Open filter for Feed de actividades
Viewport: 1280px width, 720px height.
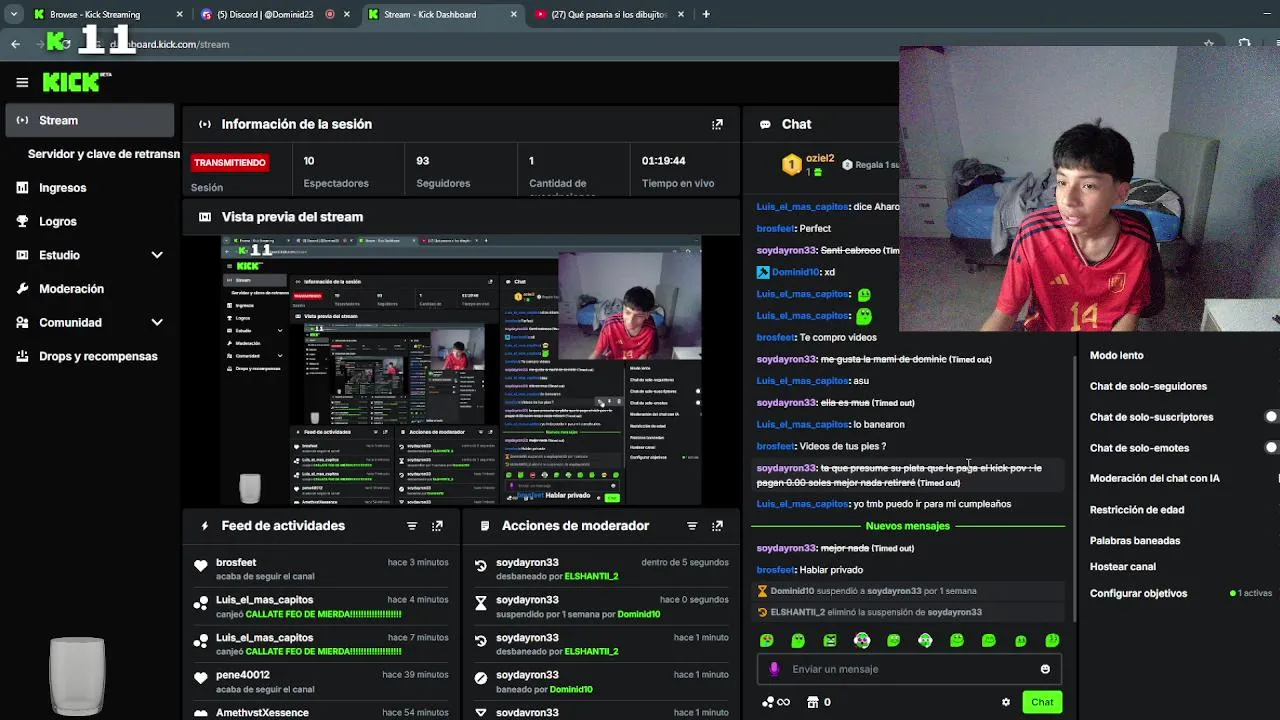(411, 526)
